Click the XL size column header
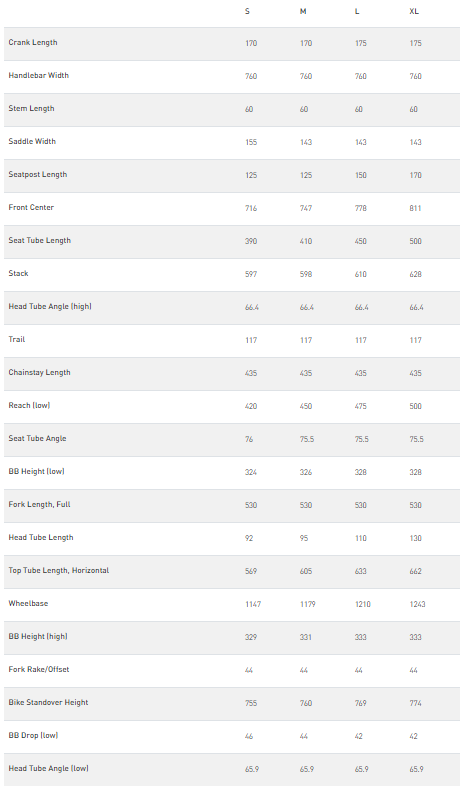 (414, 11)
